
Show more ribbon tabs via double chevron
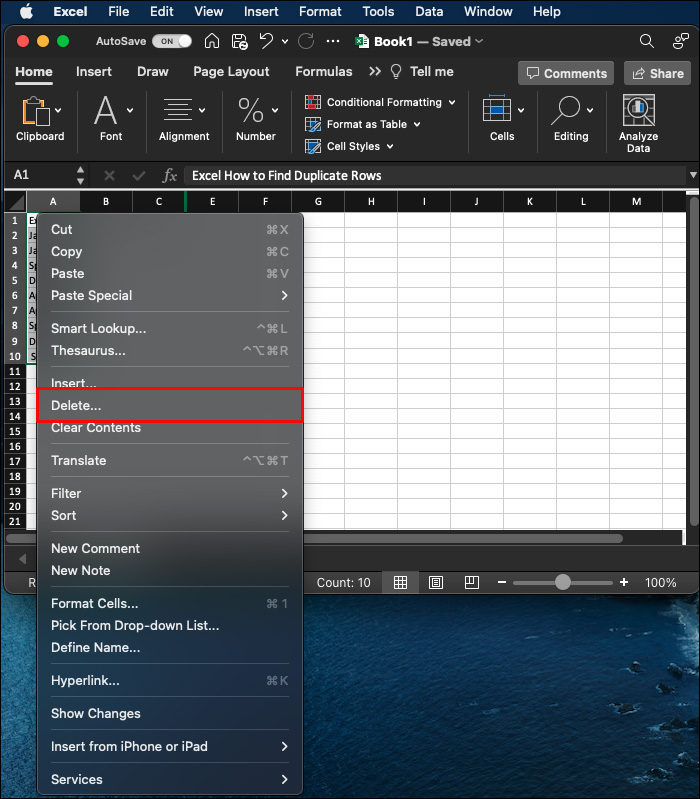click(x=375, y=71)
